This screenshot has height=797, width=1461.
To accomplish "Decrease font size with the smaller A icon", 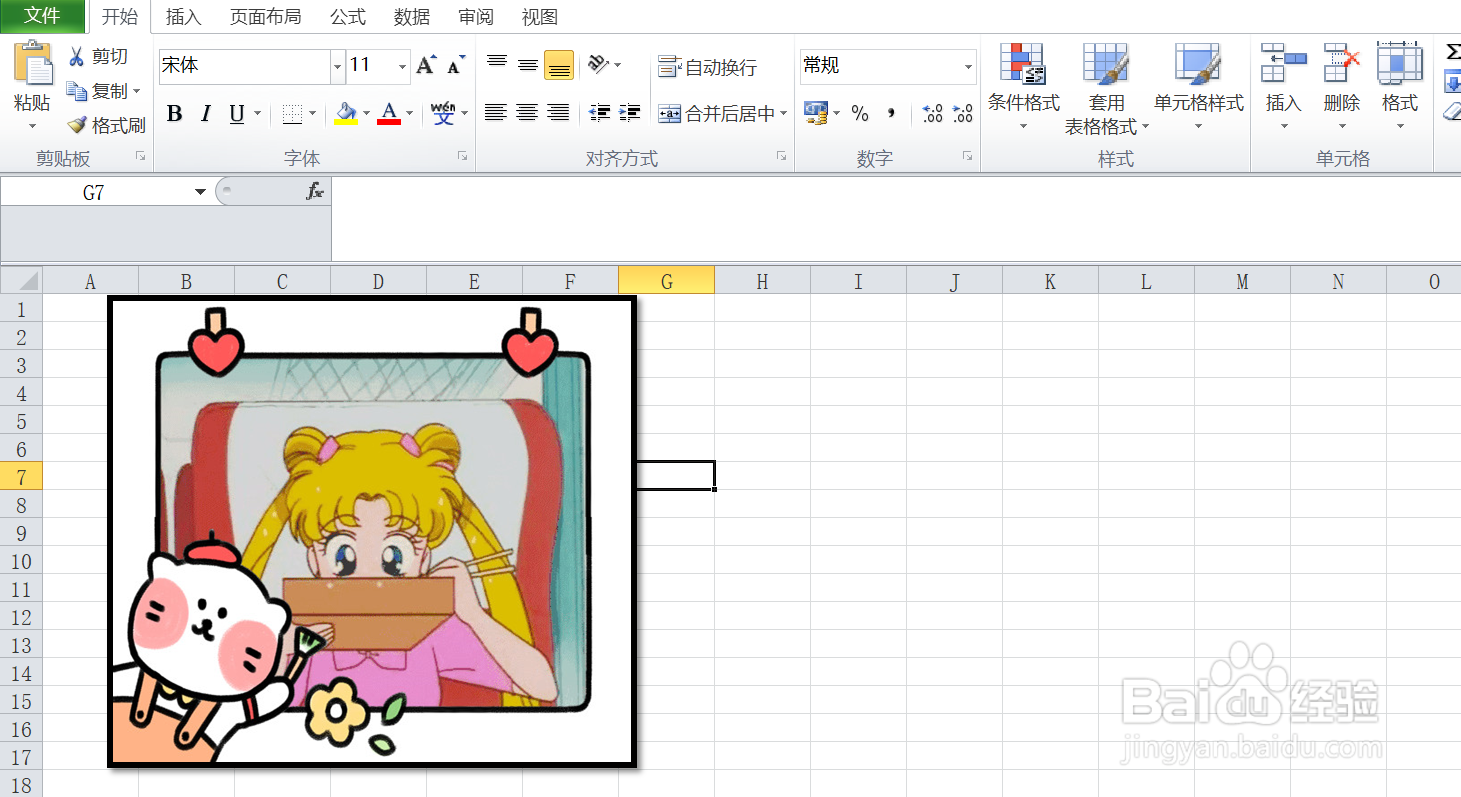I will coord(456,65).
